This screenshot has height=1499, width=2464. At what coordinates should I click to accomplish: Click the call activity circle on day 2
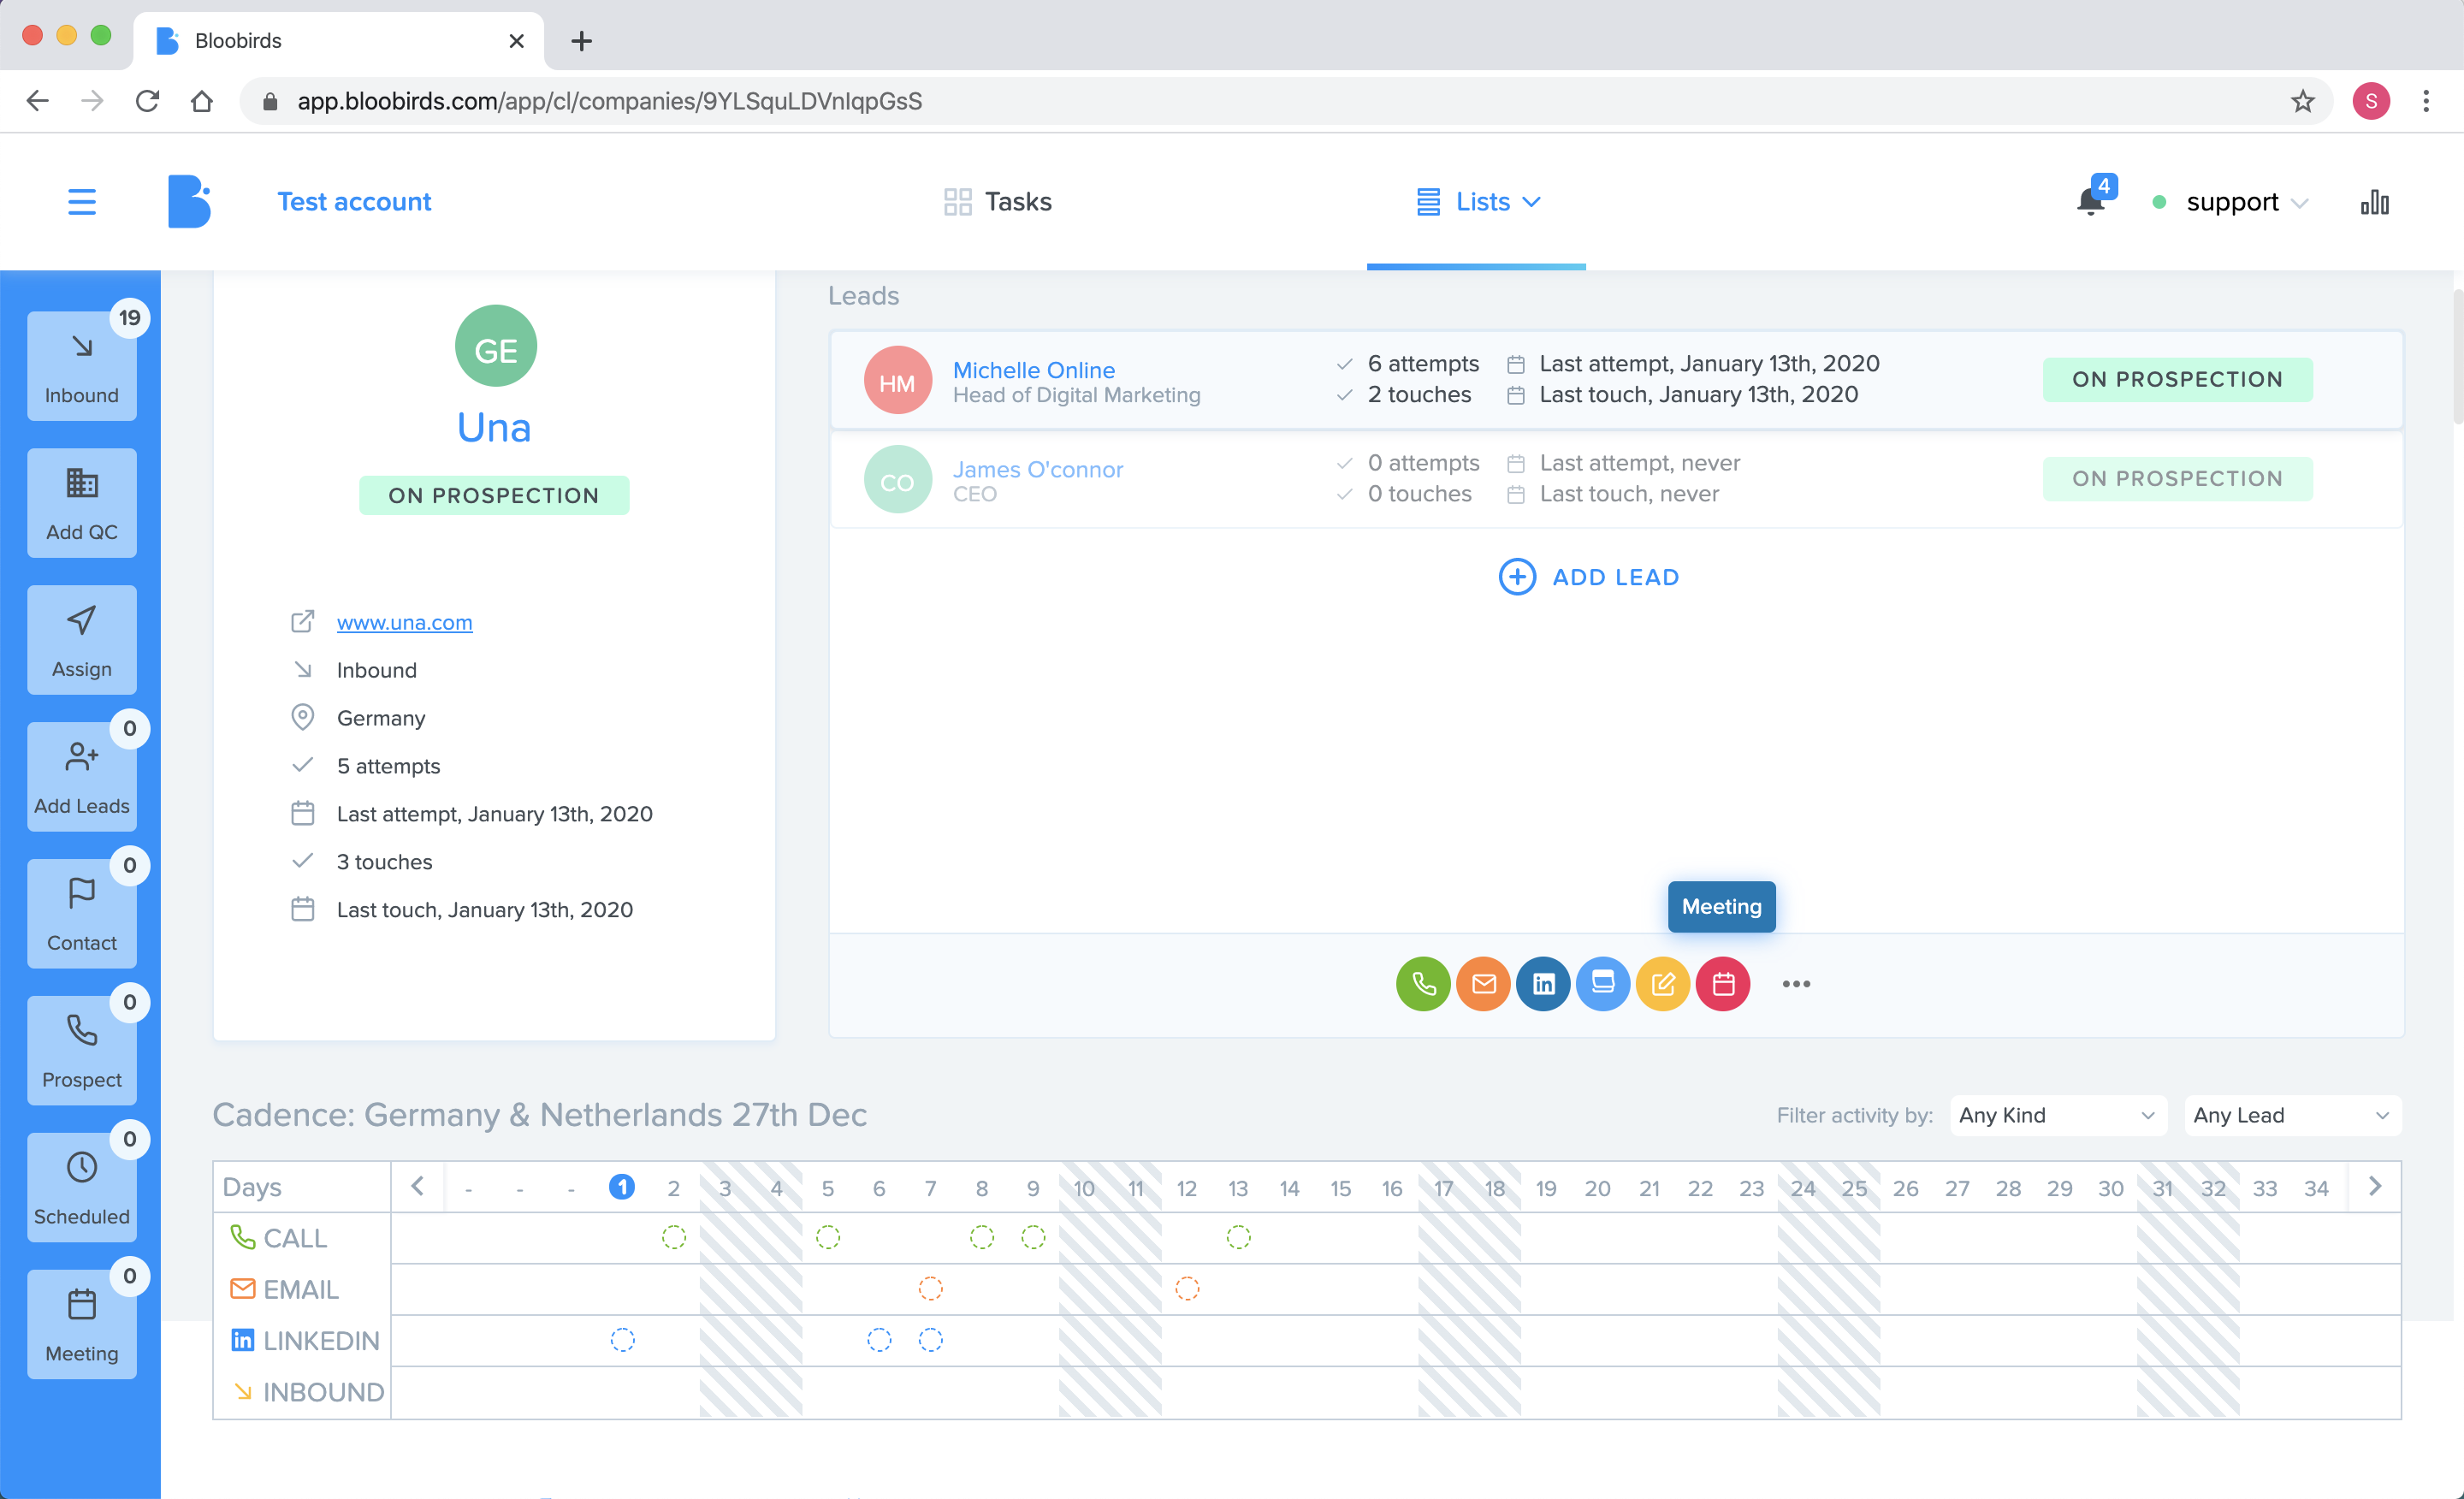674,1238
